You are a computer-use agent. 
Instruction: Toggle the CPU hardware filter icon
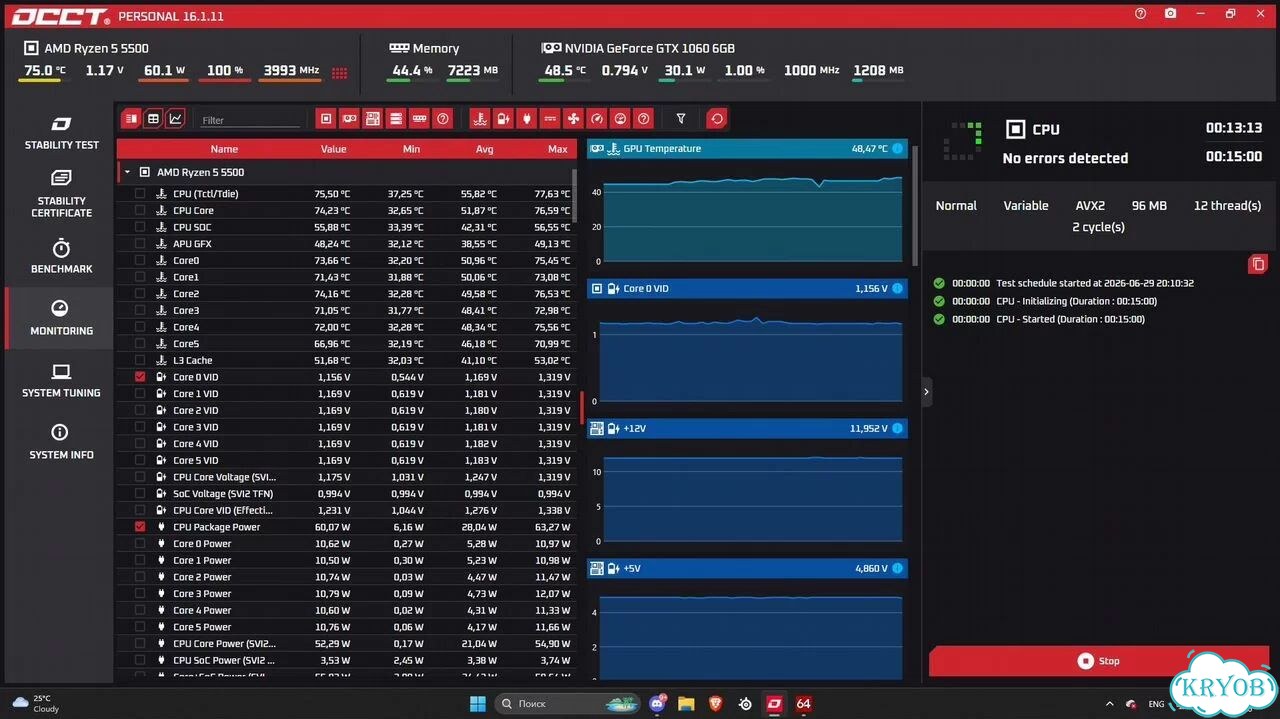[325, 119]
